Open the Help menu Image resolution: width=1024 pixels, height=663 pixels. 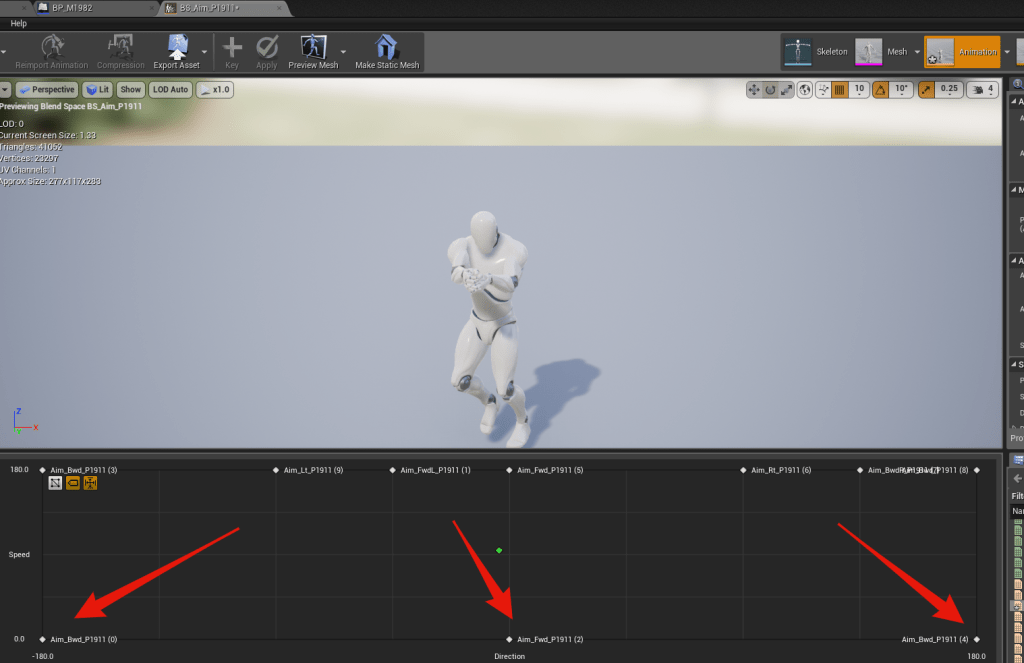18,23
